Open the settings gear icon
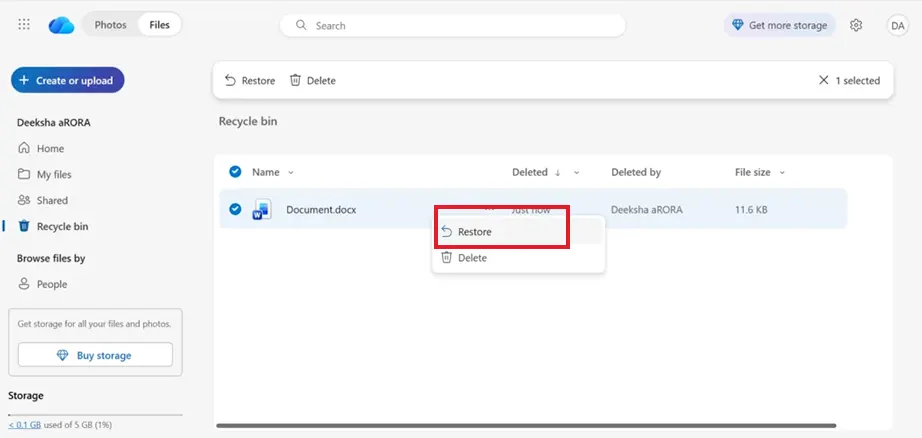This screenshot has width=922, height=438. pos(856,25)
